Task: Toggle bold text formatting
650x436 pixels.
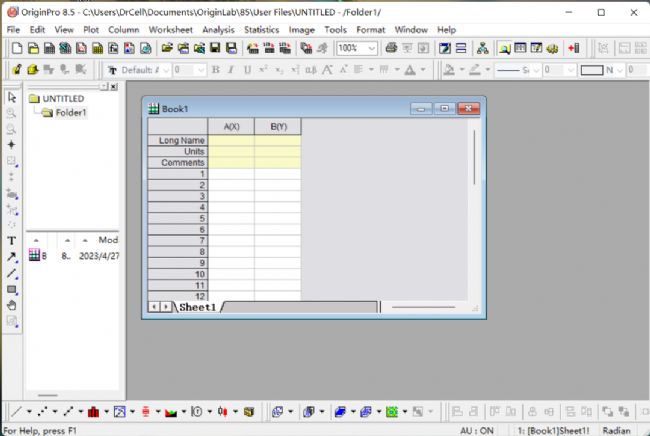Action: pos(215,70)
